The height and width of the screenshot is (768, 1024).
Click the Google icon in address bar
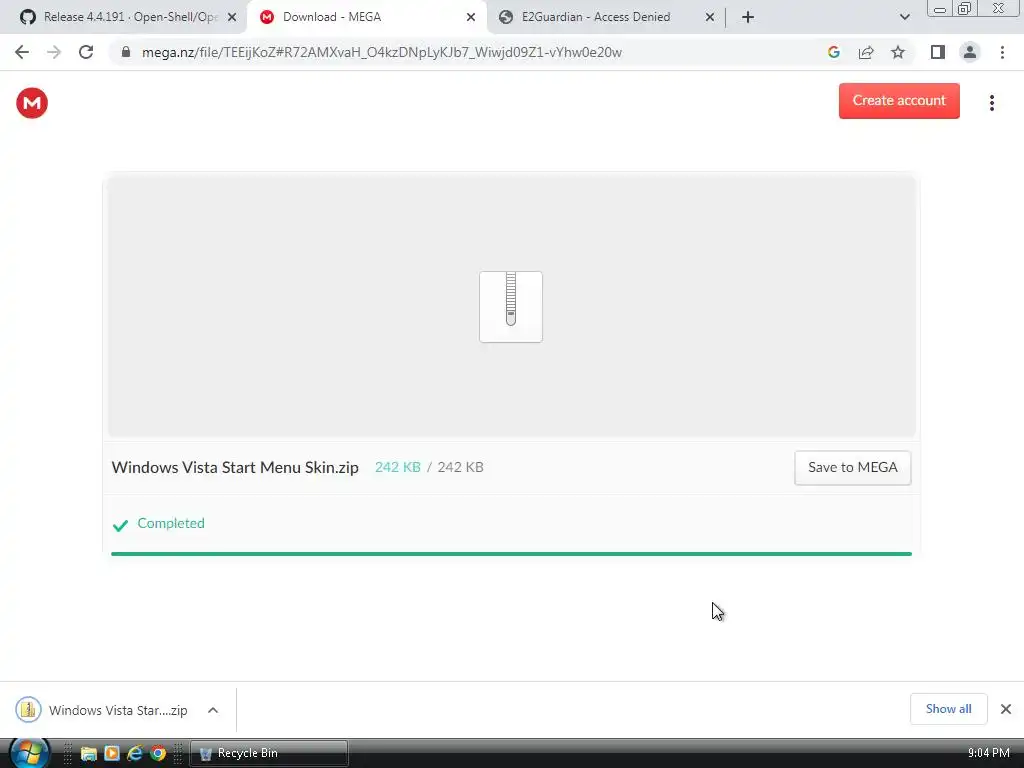(834, 52)
